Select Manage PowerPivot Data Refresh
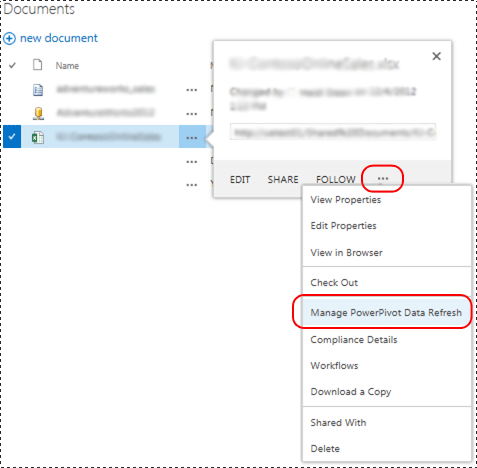477x468 pixels. click(x=386, y=313)
